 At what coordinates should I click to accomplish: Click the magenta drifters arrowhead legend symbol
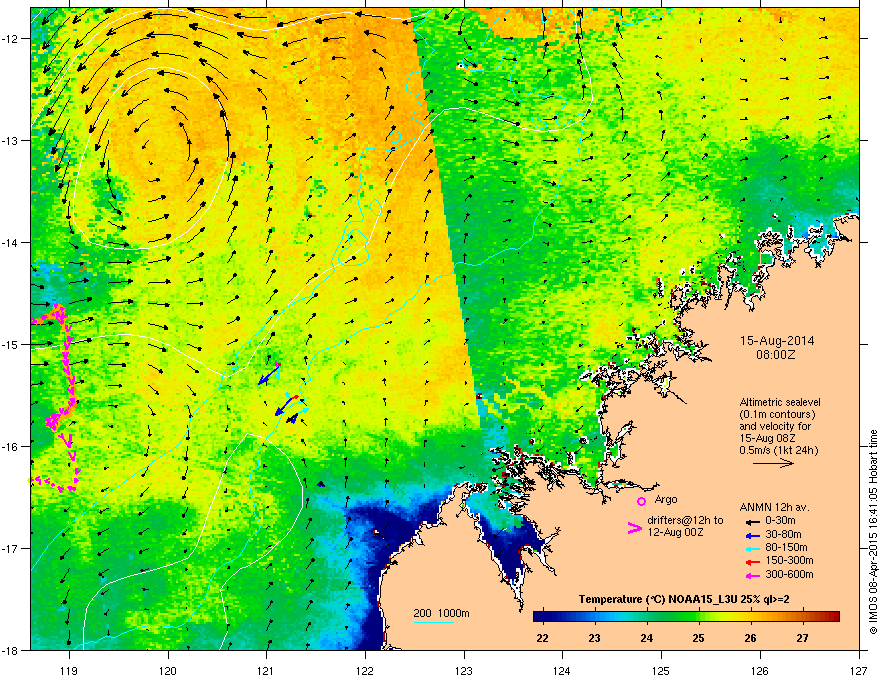point(634,528)
